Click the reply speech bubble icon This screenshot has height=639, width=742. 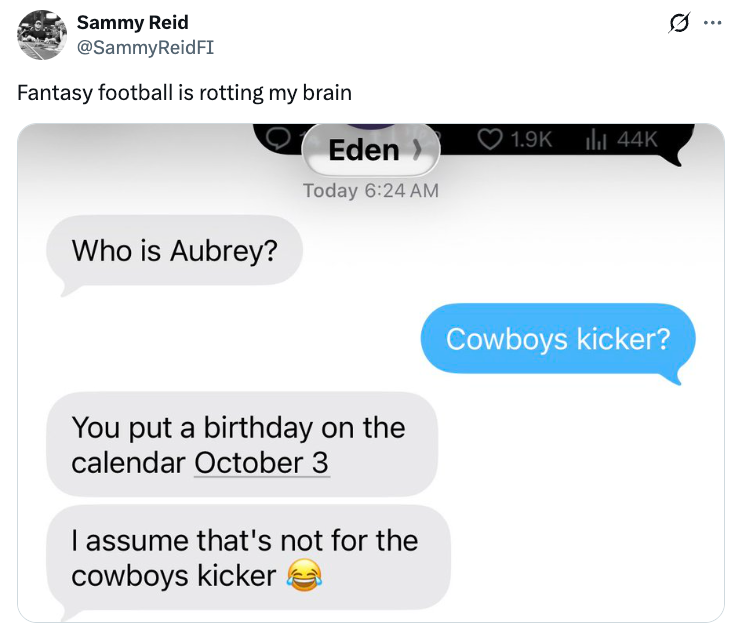coord(278,138)
